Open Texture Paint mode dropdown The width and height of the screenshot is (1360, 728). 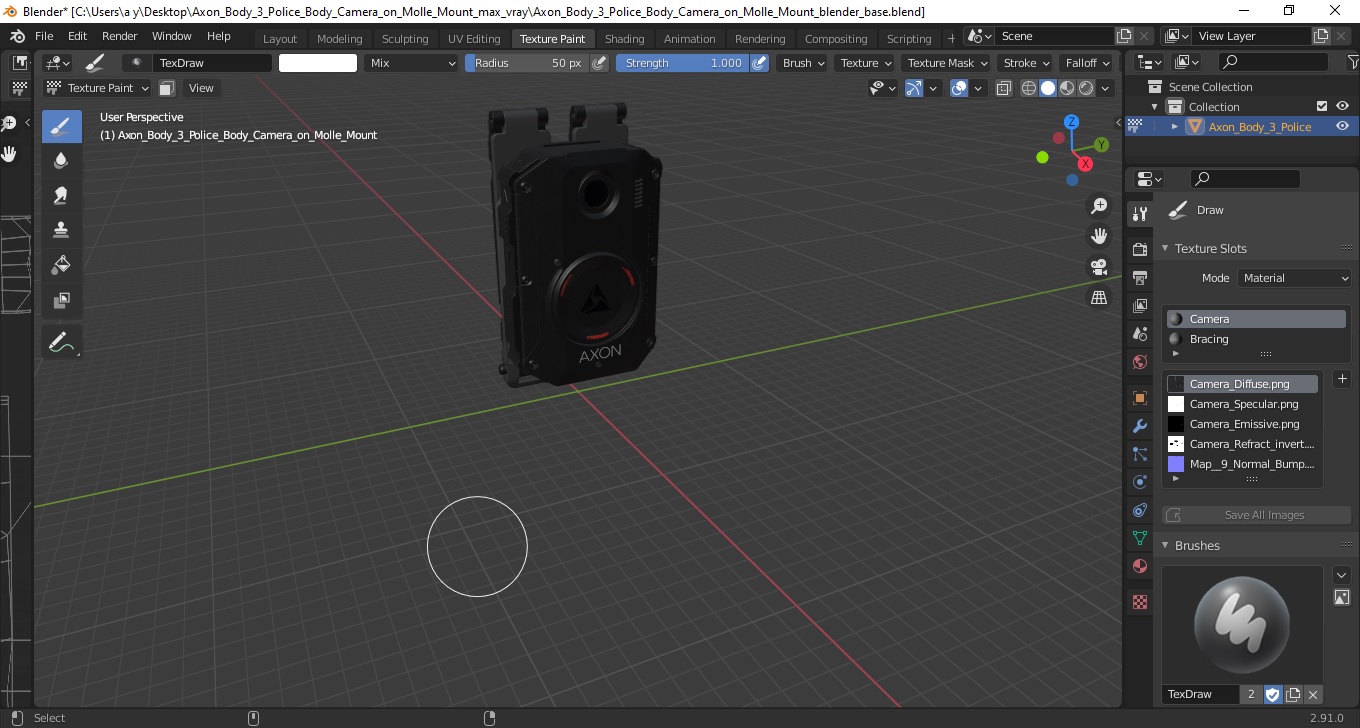point(99,88)
